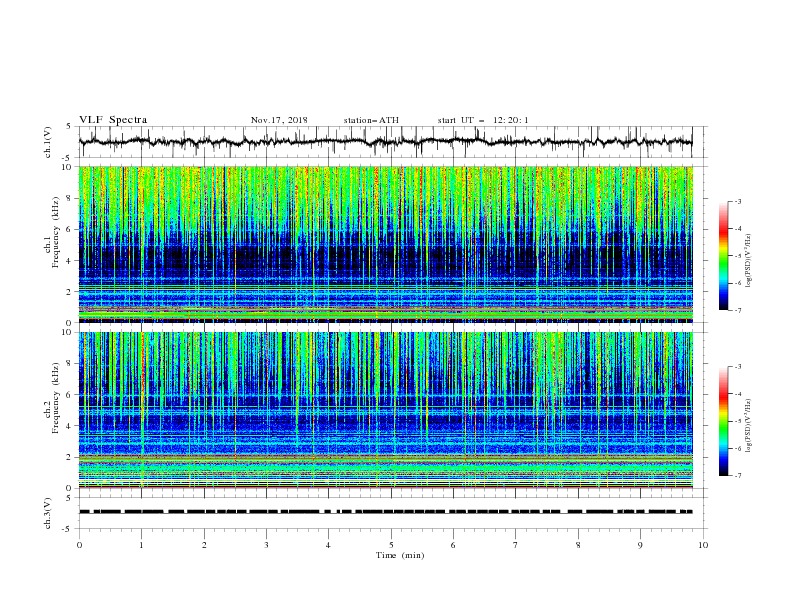Screen dimensions: 792x612
Task: Click ch.1 colorbar tick label '-5'
Action: pos(737,256)
